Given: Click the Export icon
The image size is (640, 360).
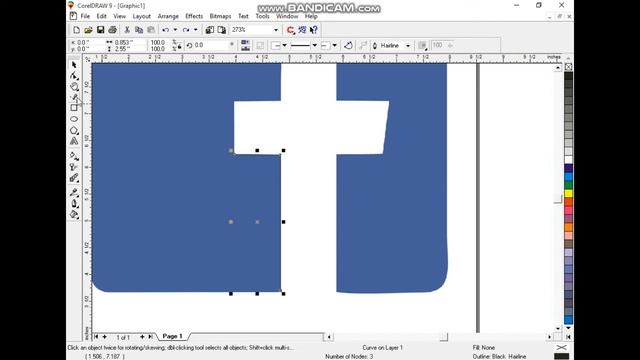Looking at the screenshot, I should click(x=222, y=30).
